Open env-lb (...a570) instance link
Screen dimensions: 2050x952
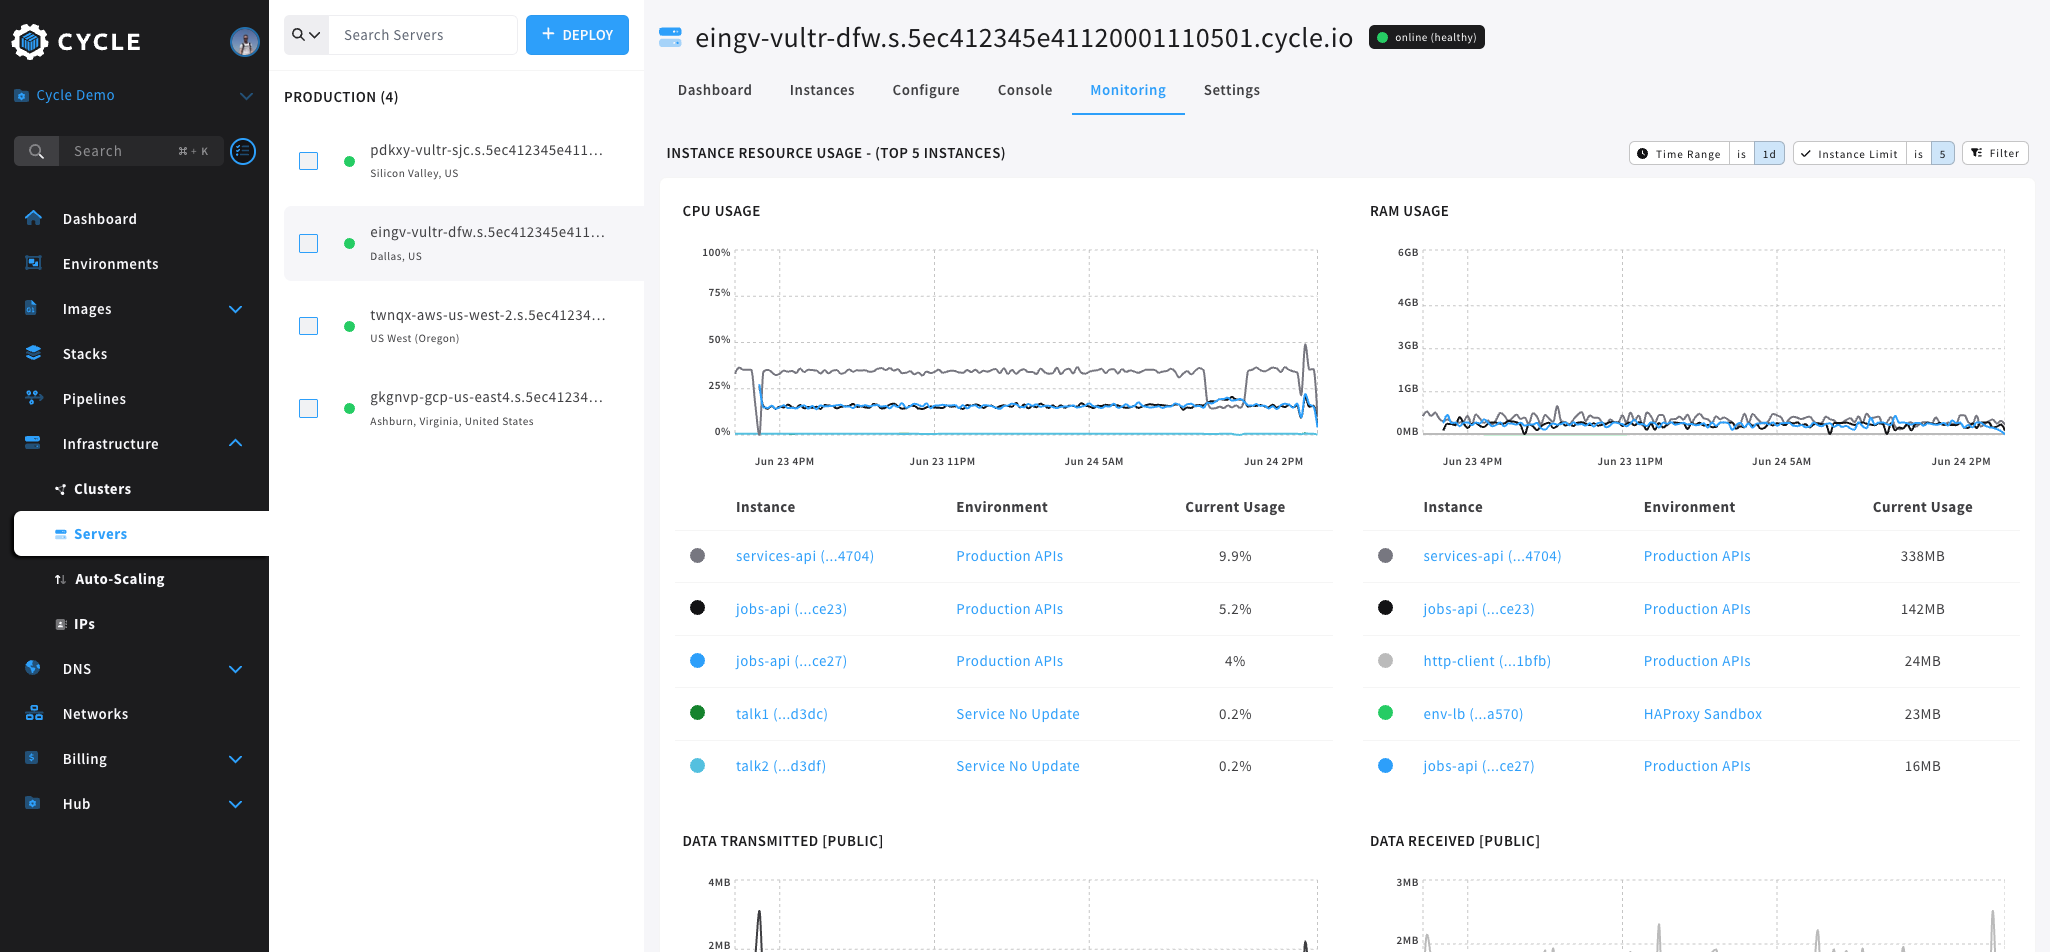coord(1473,714)
